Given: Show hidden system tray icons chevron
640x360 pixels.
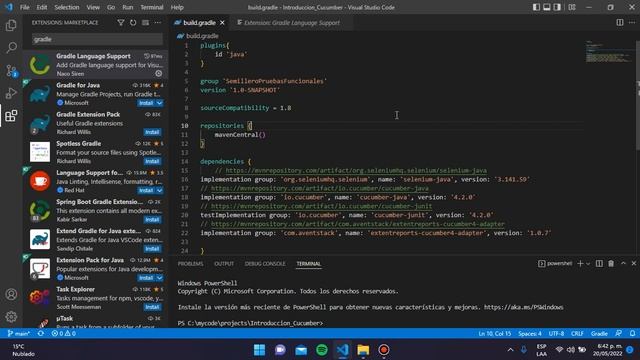Looking at the screenshot, I should click(510, 350).
